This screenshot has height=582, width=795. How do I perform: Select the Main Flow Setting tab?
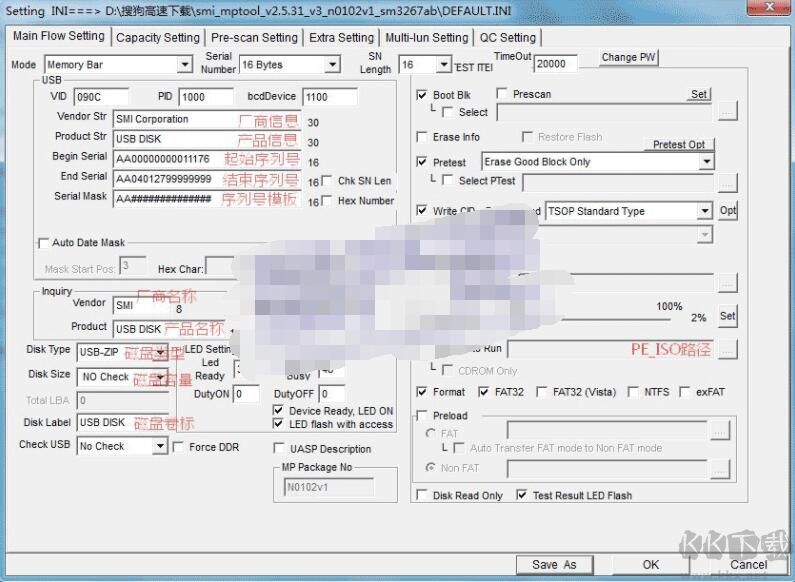tap(58, 36)
